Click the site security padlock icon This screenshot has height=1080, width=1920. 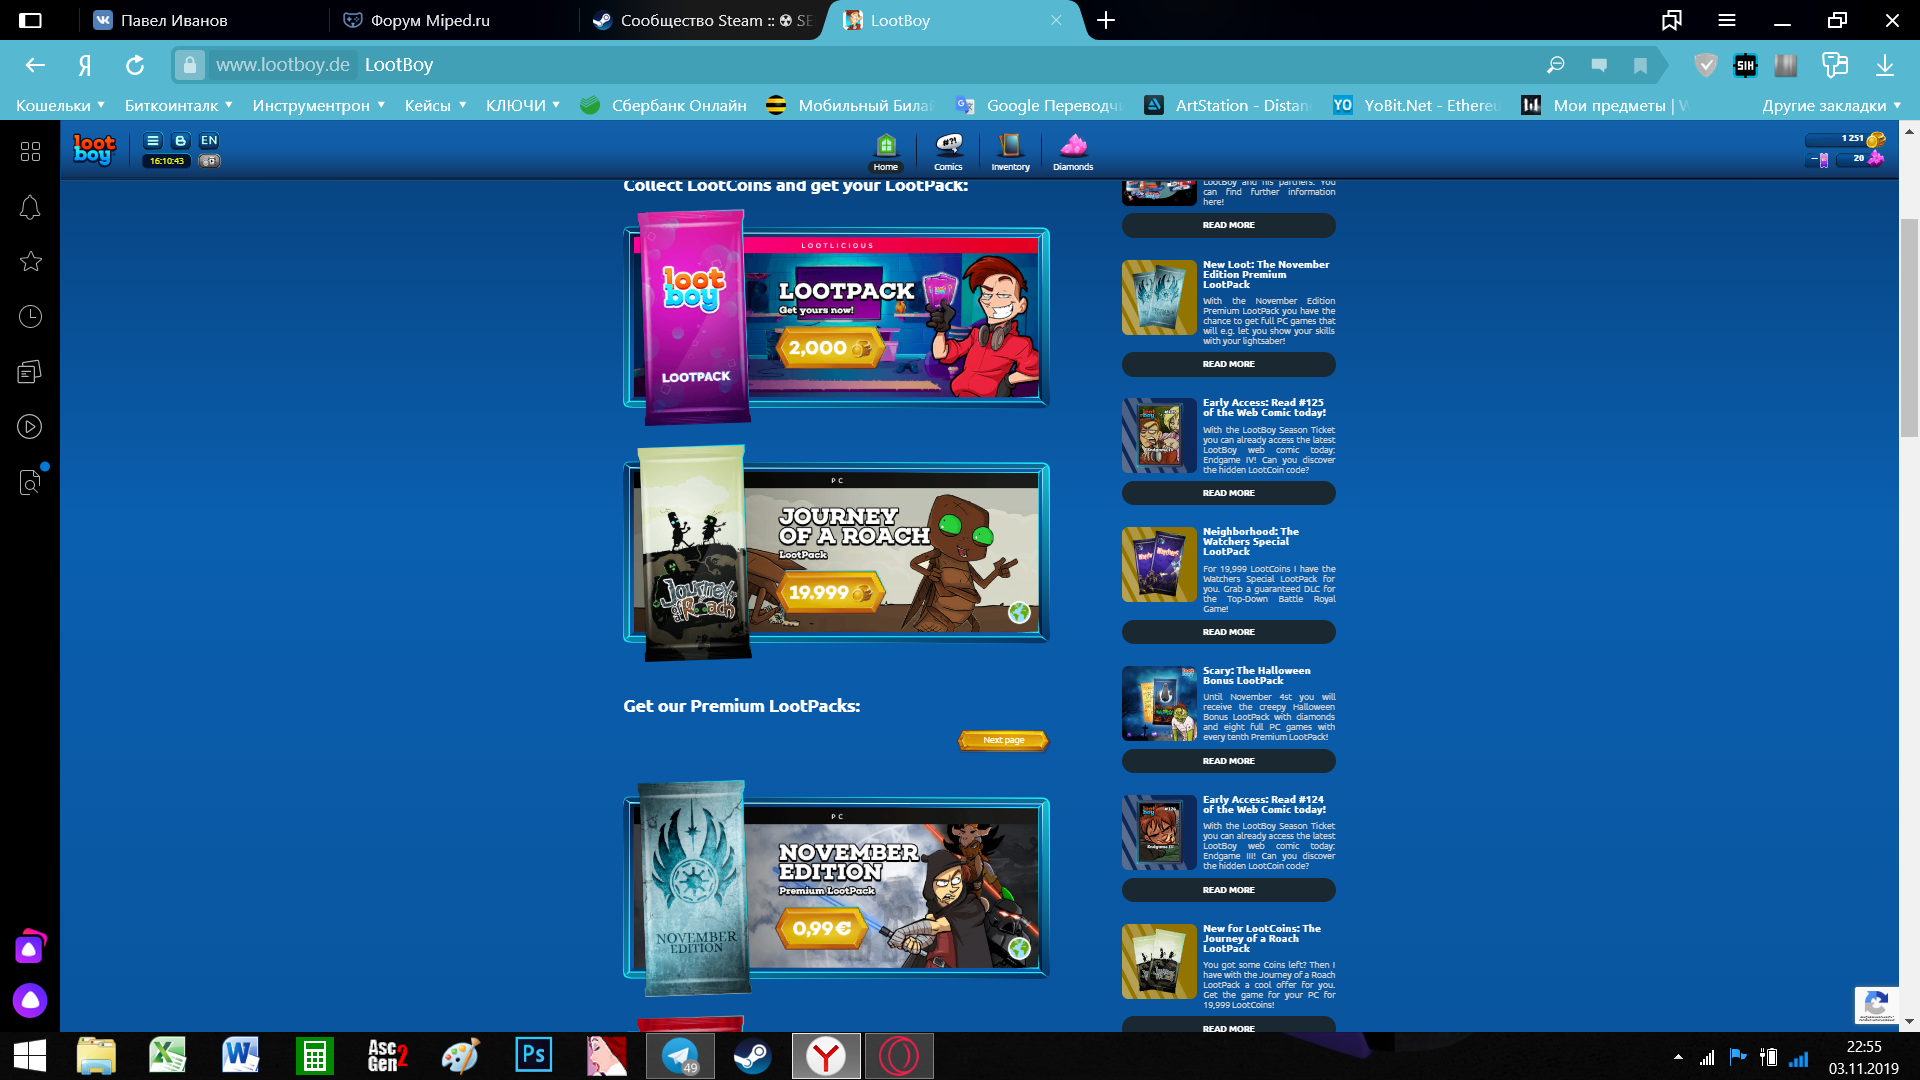(x=189, y=65)
